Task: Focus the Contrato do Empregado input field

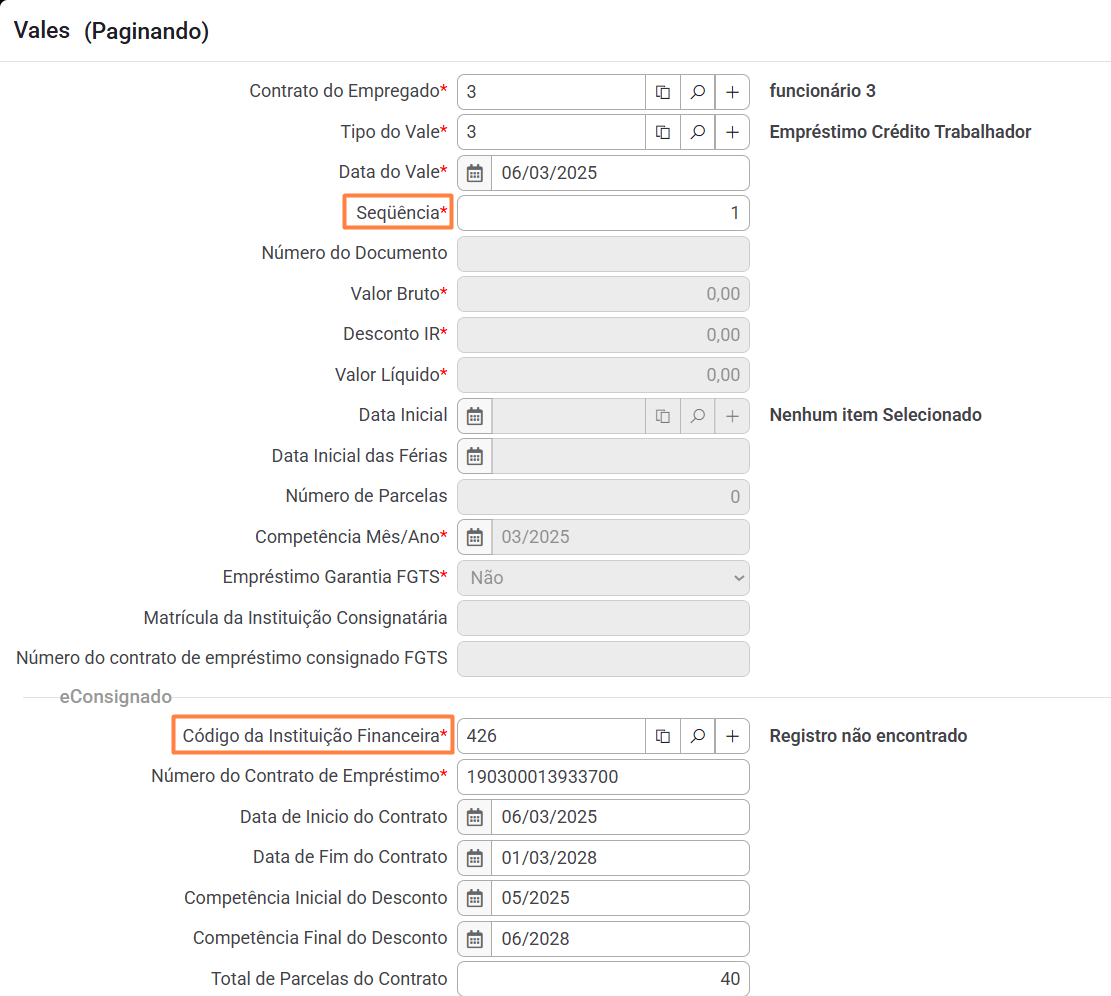Action: pyautogui.click(x=551, y=92)
